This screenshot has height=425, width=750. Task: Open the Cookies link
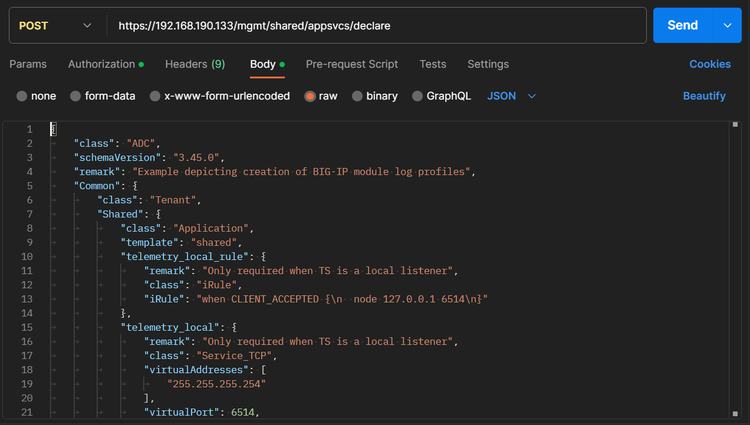click(710, 64)
